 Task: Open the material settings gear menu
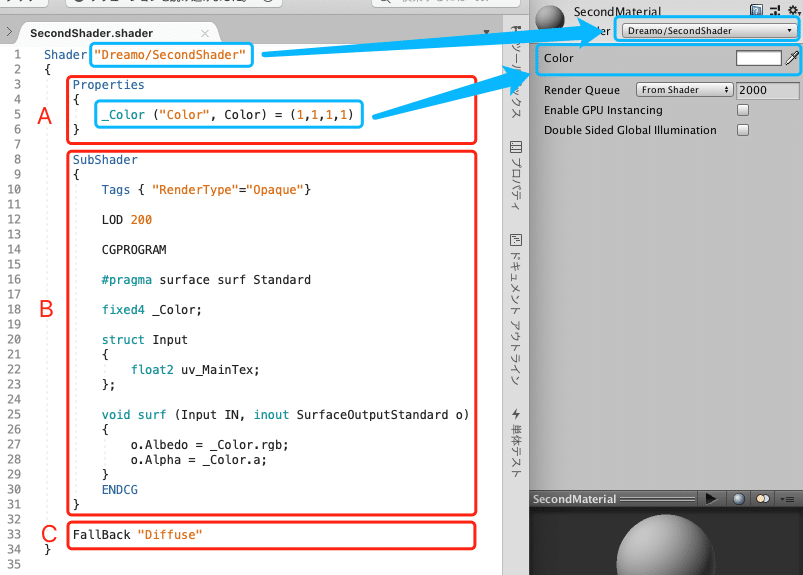coord(793,9)
